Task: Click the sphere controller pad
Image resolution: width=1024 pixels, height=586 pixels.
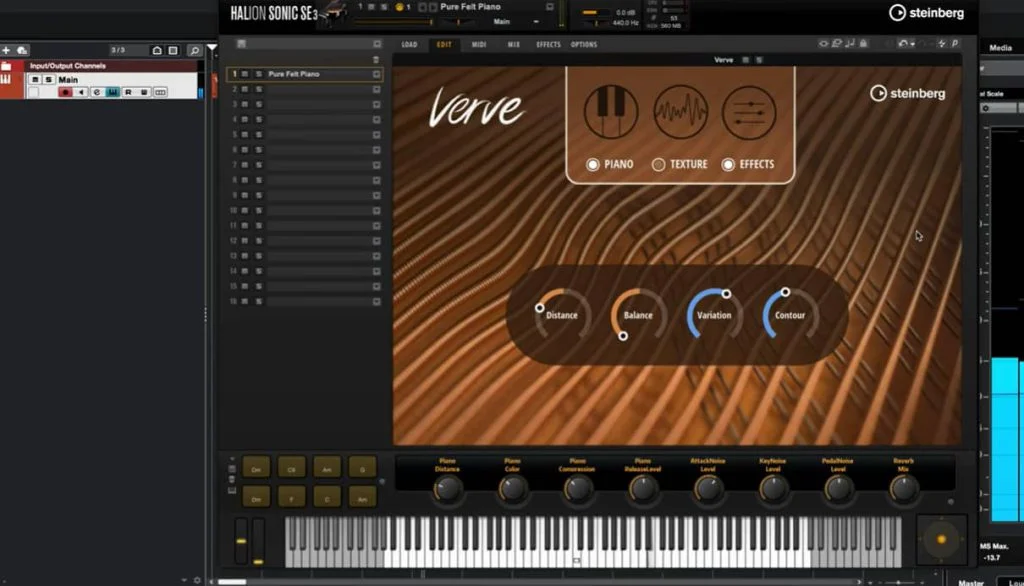Action: (941, 540)
